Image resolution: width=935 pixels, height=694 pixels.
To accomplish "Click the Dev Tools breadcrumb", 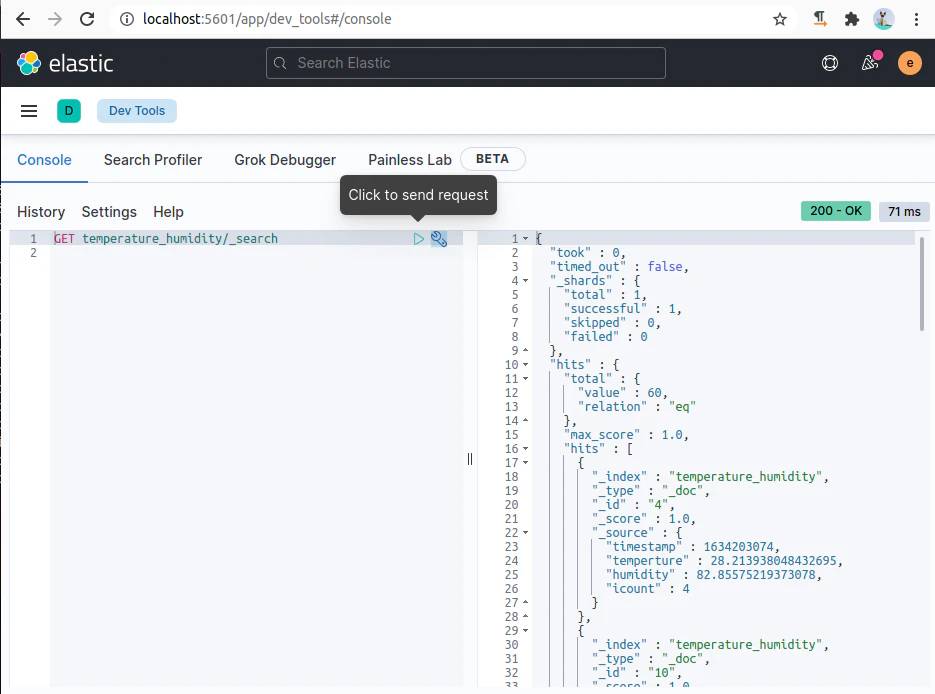I will pyautogui.click(x=137, y=111).
